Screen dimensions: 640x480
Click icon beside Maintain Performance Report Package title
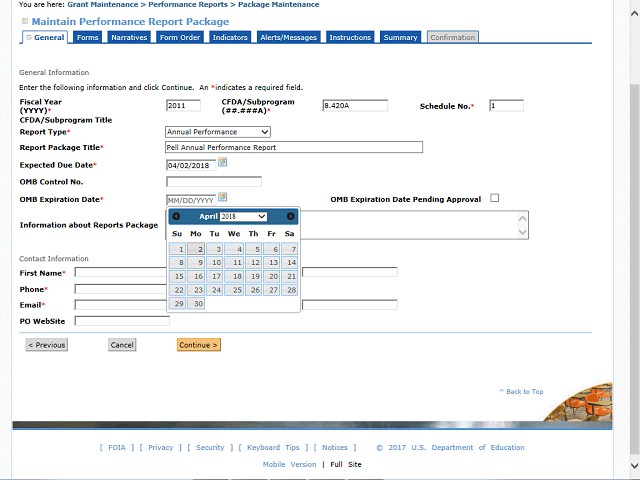click(x=24, y=21)
